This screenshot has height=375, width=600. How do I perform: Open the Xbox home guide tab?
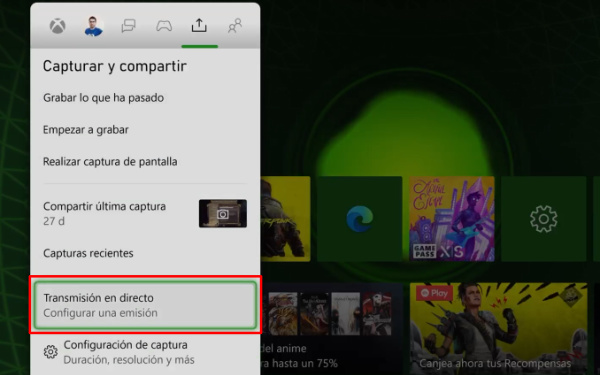[x=57, y=26]
